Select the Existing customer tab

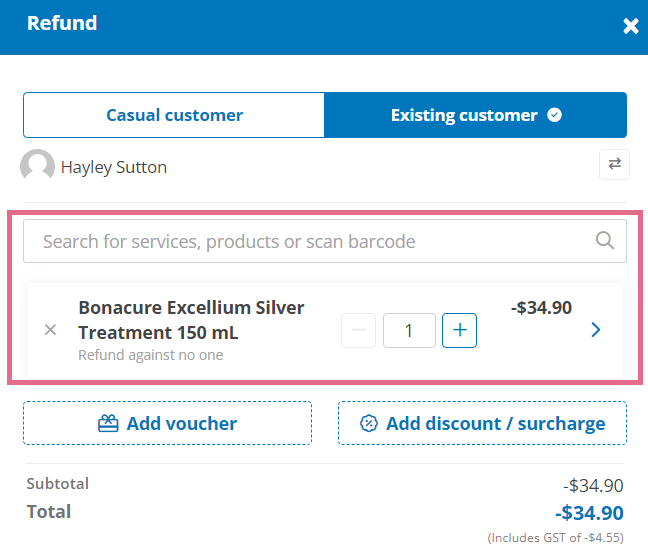[475, 115]
